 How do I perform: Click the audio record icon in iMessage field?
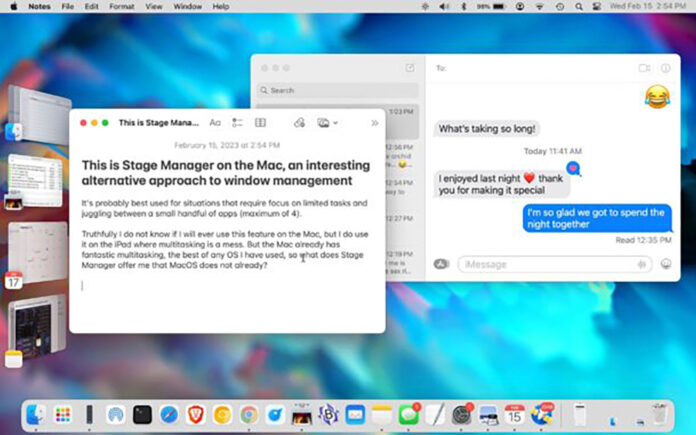tap(641, 265)
